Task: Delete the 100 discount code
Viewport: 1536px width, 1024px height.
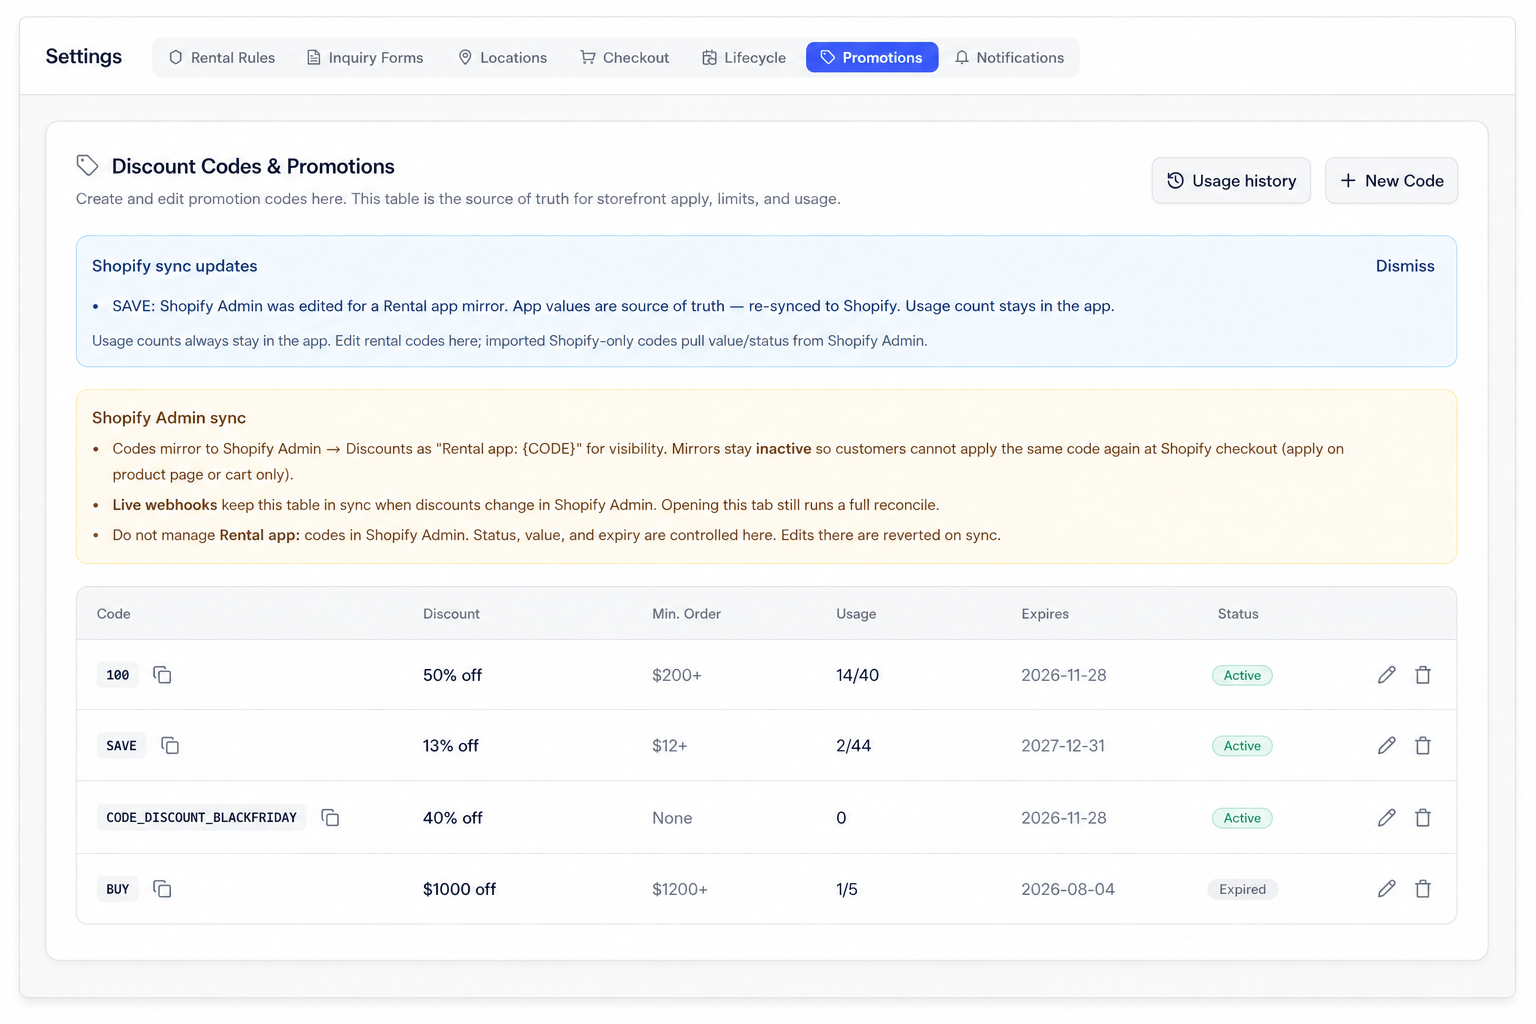Action: coord(1423,675)
